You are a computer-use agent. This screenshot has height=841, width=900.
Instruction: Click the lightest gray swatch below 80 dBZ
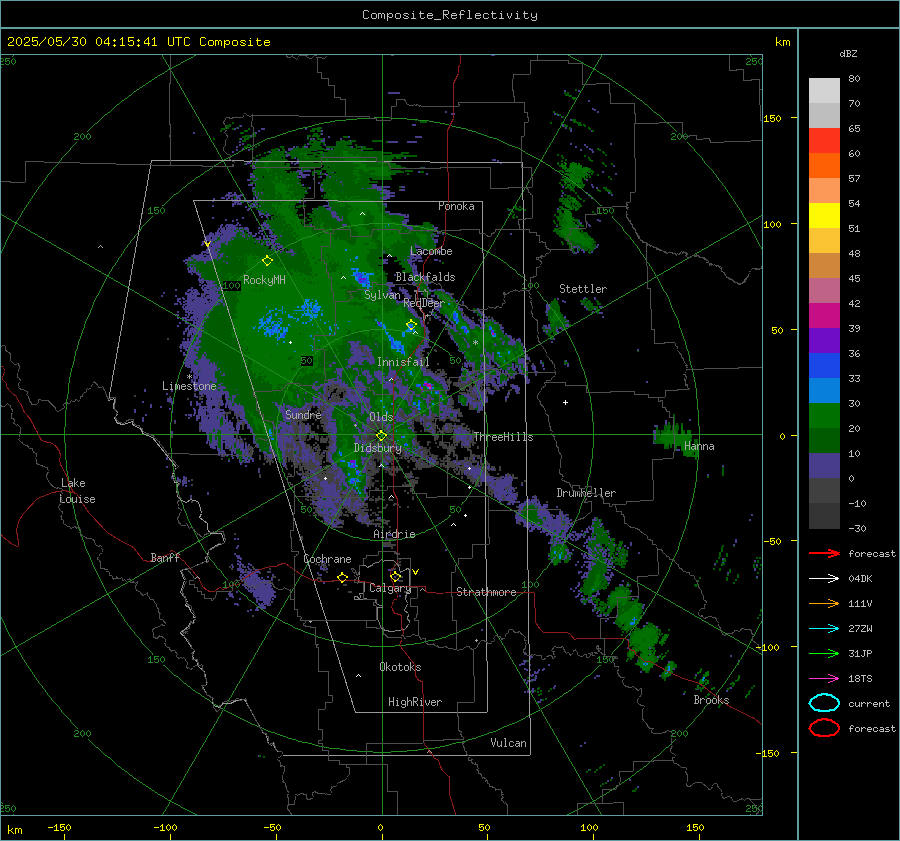pos(824,91)
